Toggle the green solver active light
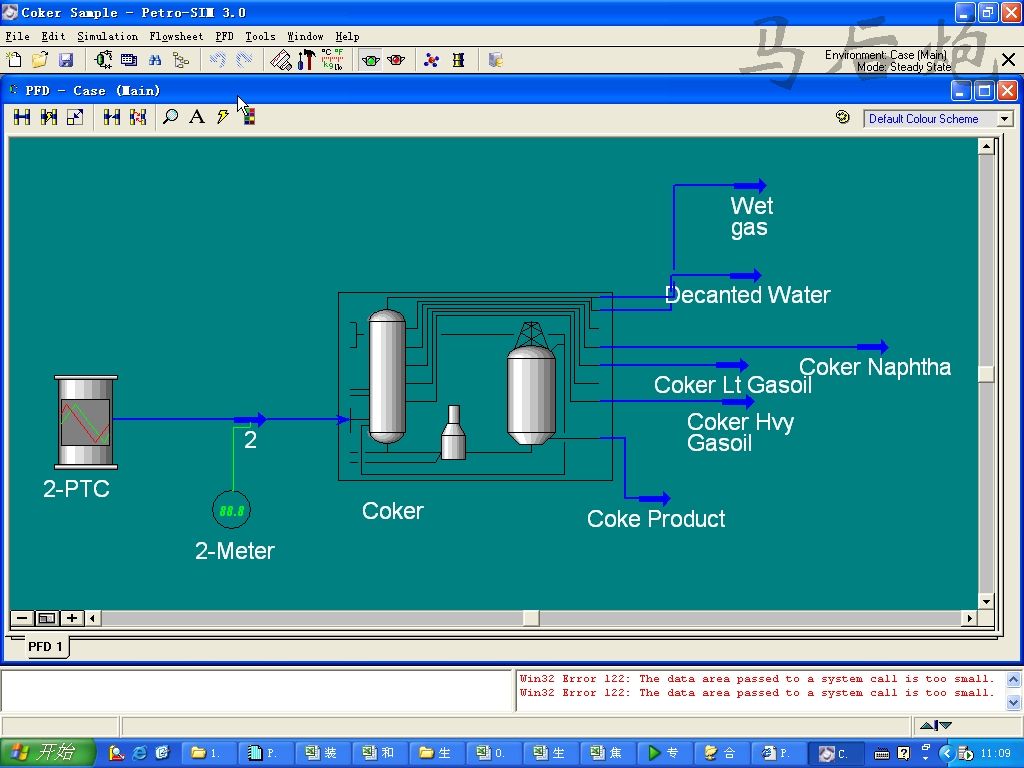The image size is (1024, 768). (371, 60)
